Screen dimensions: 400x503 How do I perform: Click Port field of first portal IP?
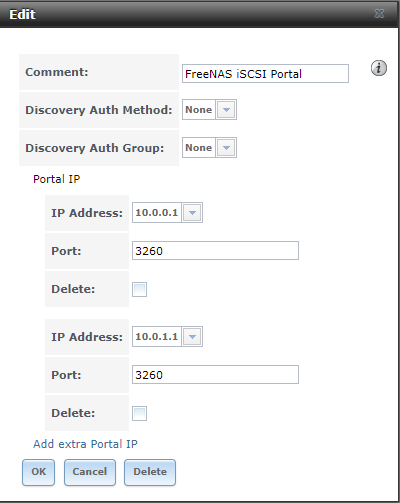click(x=215, y=251)
